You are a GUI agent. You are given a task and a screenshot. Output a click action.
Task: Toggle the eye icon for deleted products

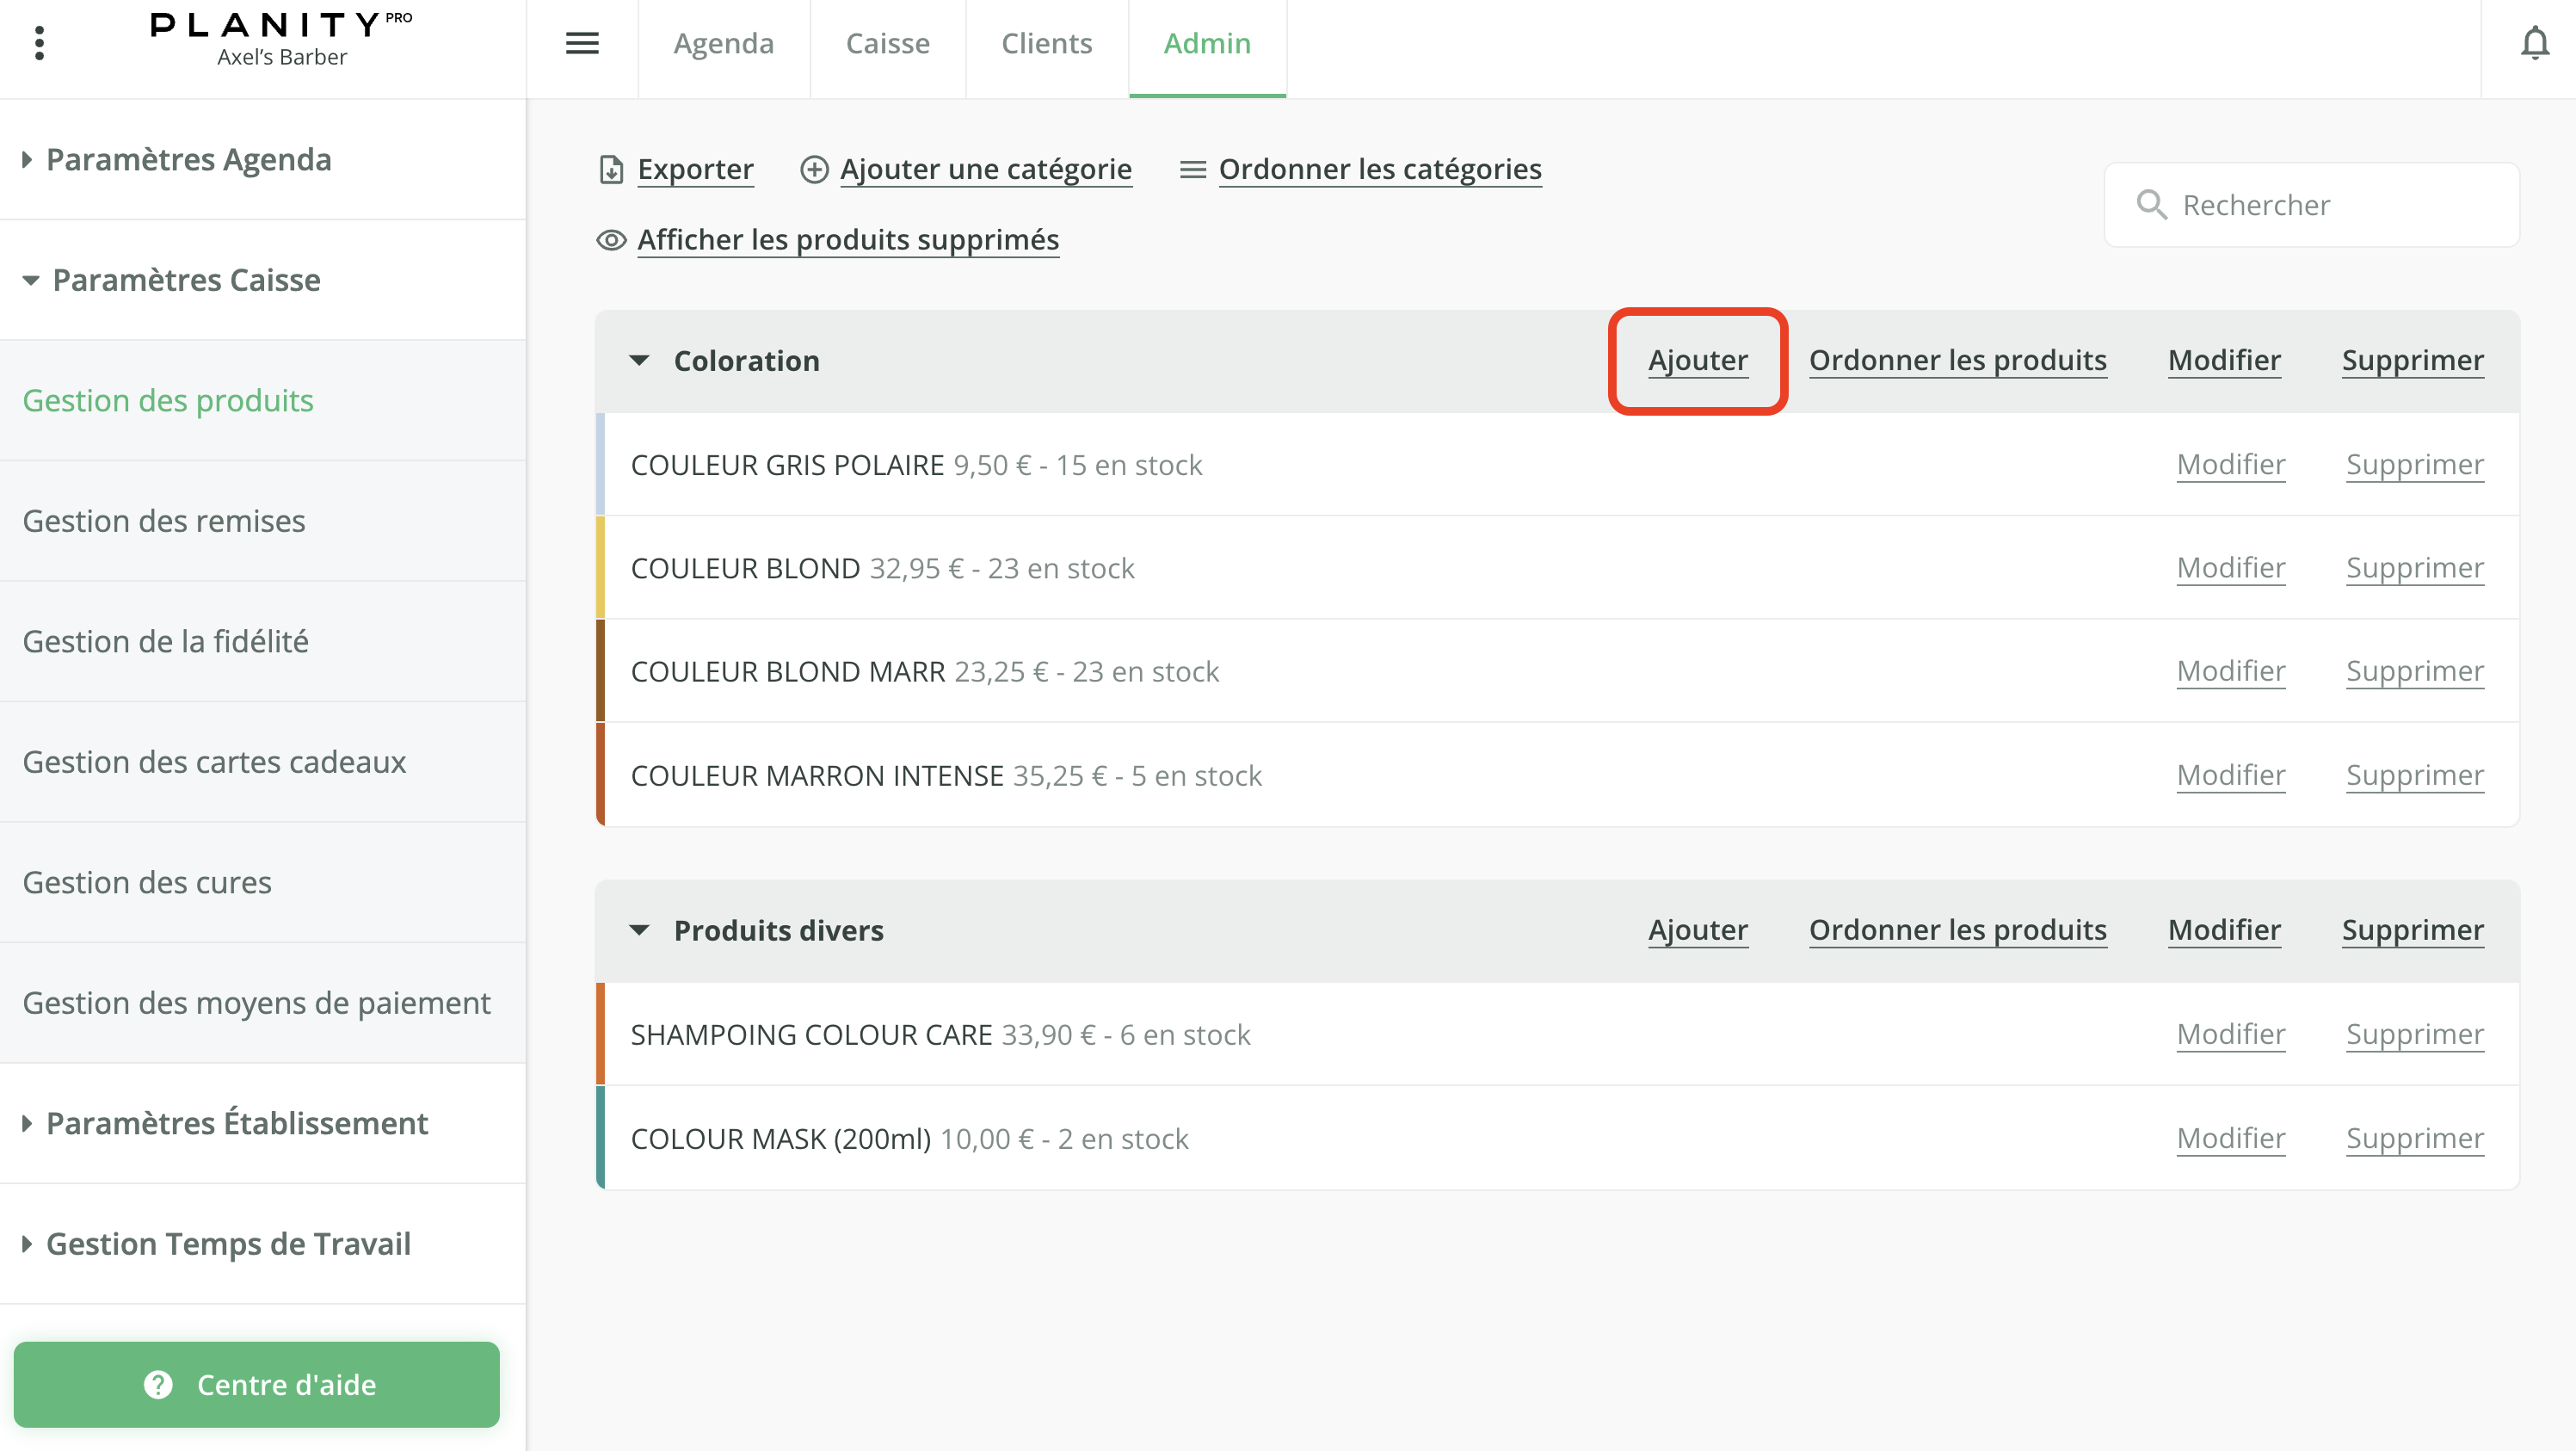click(611, 240)
